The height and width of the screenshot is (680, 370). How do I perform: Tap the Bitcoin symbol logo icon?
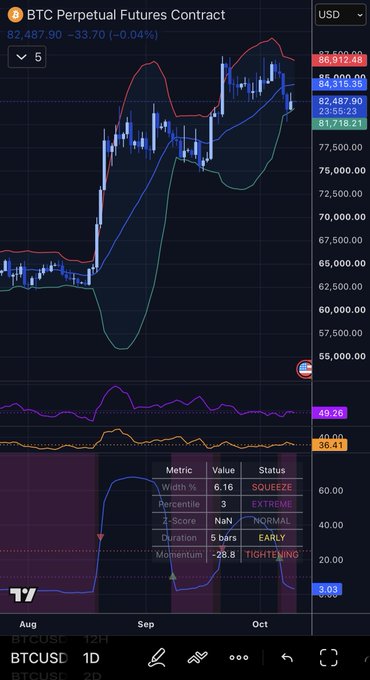[16, 15]
